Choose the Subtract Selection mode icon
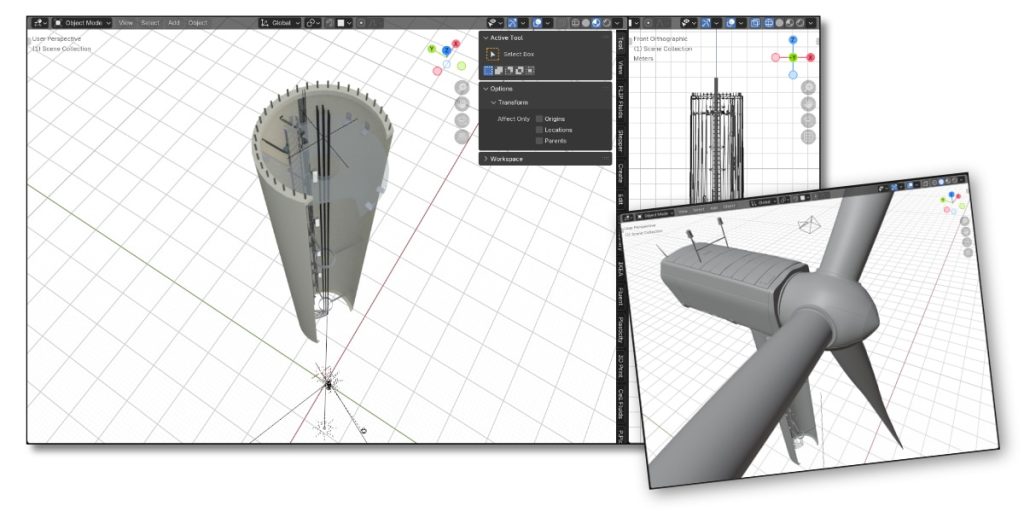This screenshot has height=512, width=1024. click(509, 71)
